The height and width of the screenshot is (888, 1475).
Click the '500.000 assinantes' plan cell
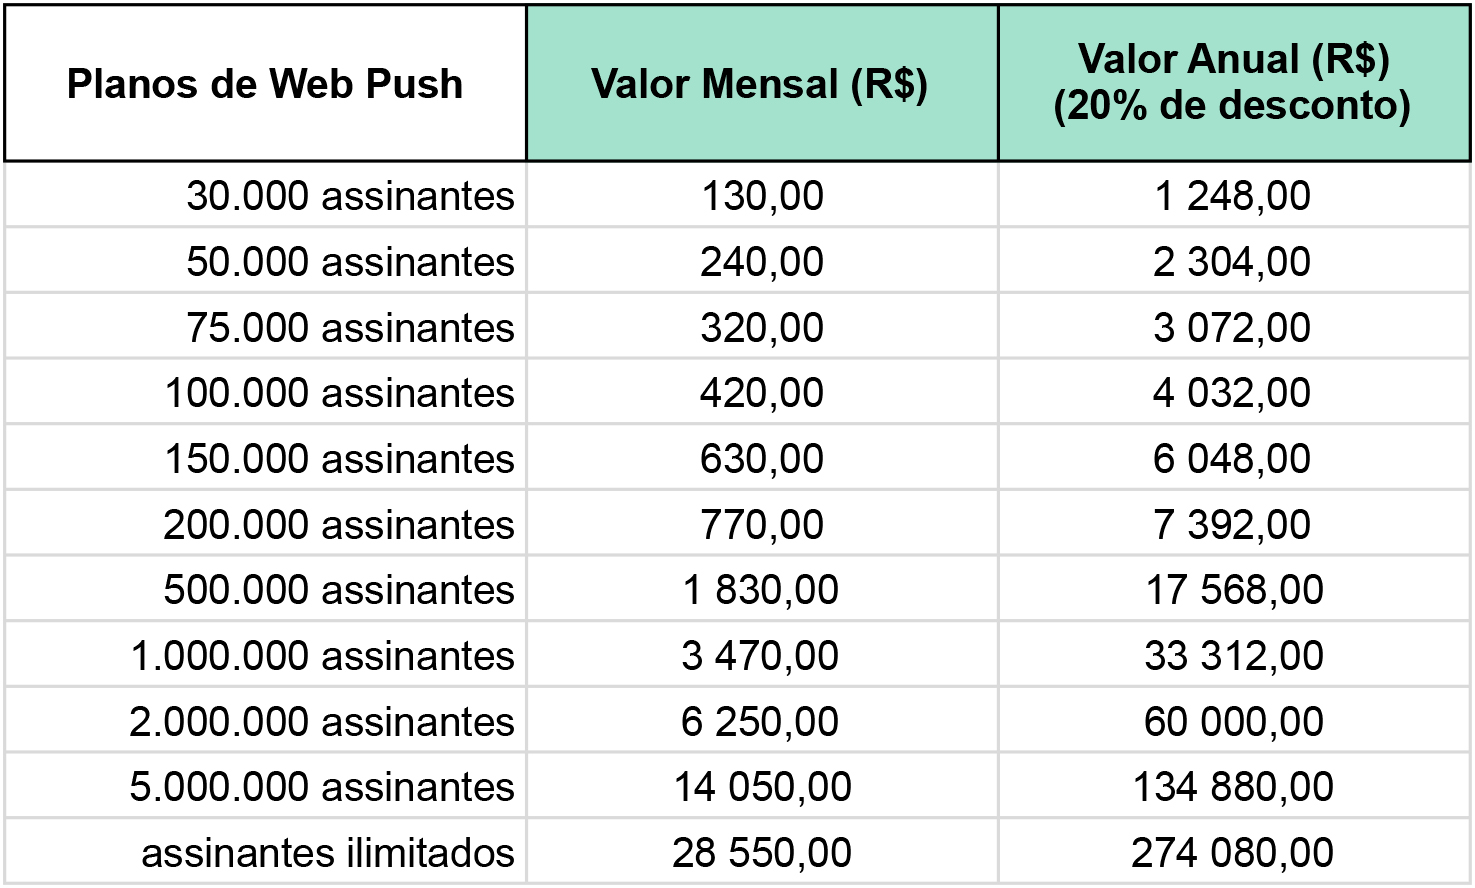point(265,589)
